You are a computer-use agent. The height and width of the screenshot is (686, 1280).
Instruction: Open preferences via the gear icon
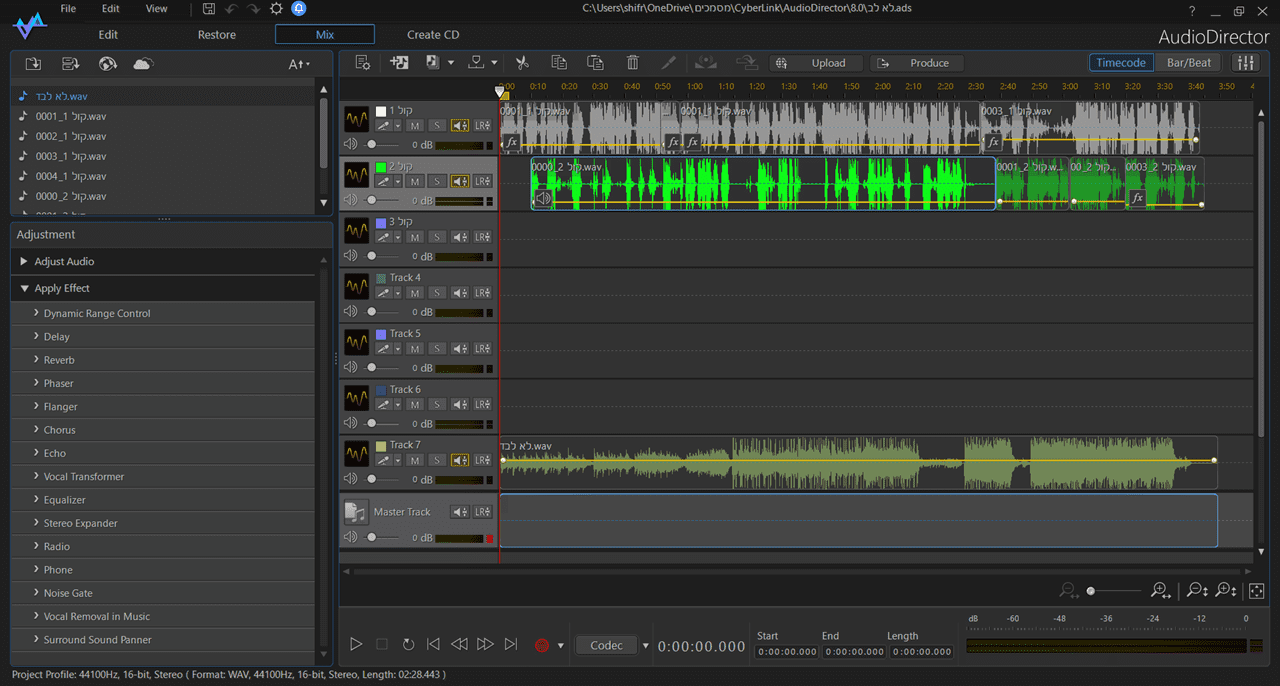(x=277, y=9)
